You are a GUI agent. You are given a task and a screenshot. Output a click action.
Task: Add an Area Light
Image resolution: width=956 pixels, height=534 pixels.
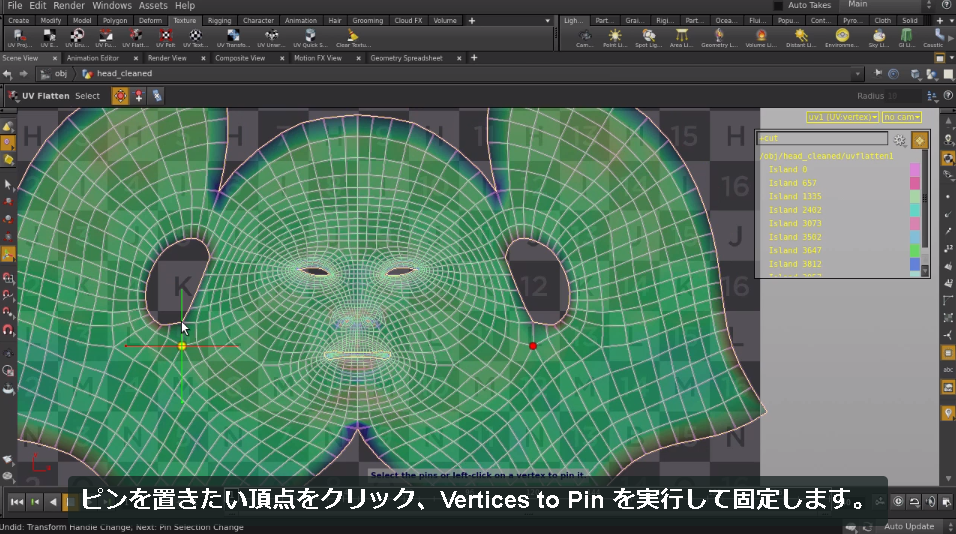click(681, 38)
